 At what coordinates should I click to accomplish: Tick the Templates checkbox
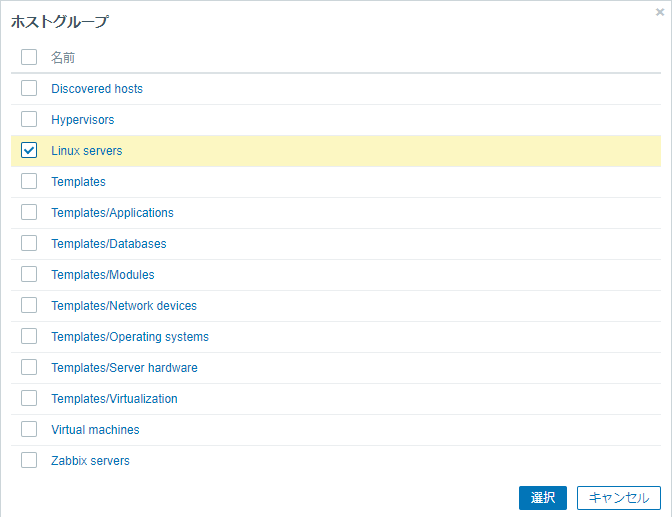tap(29, 181)
